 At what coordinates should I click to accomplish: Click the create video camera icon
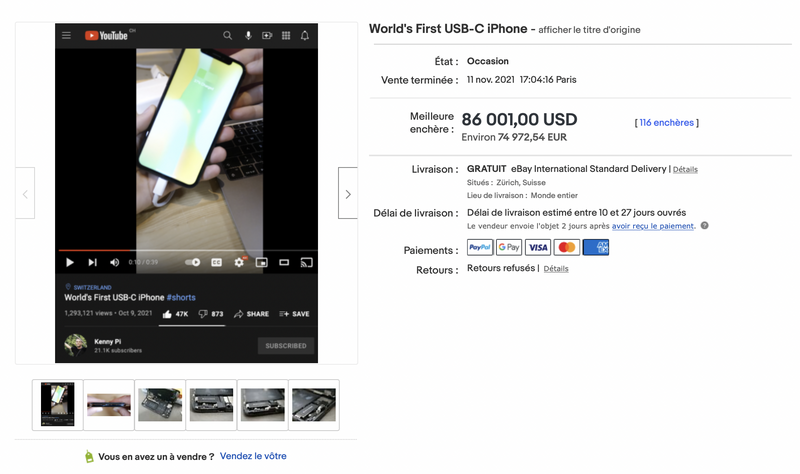(x=267, y=35)
